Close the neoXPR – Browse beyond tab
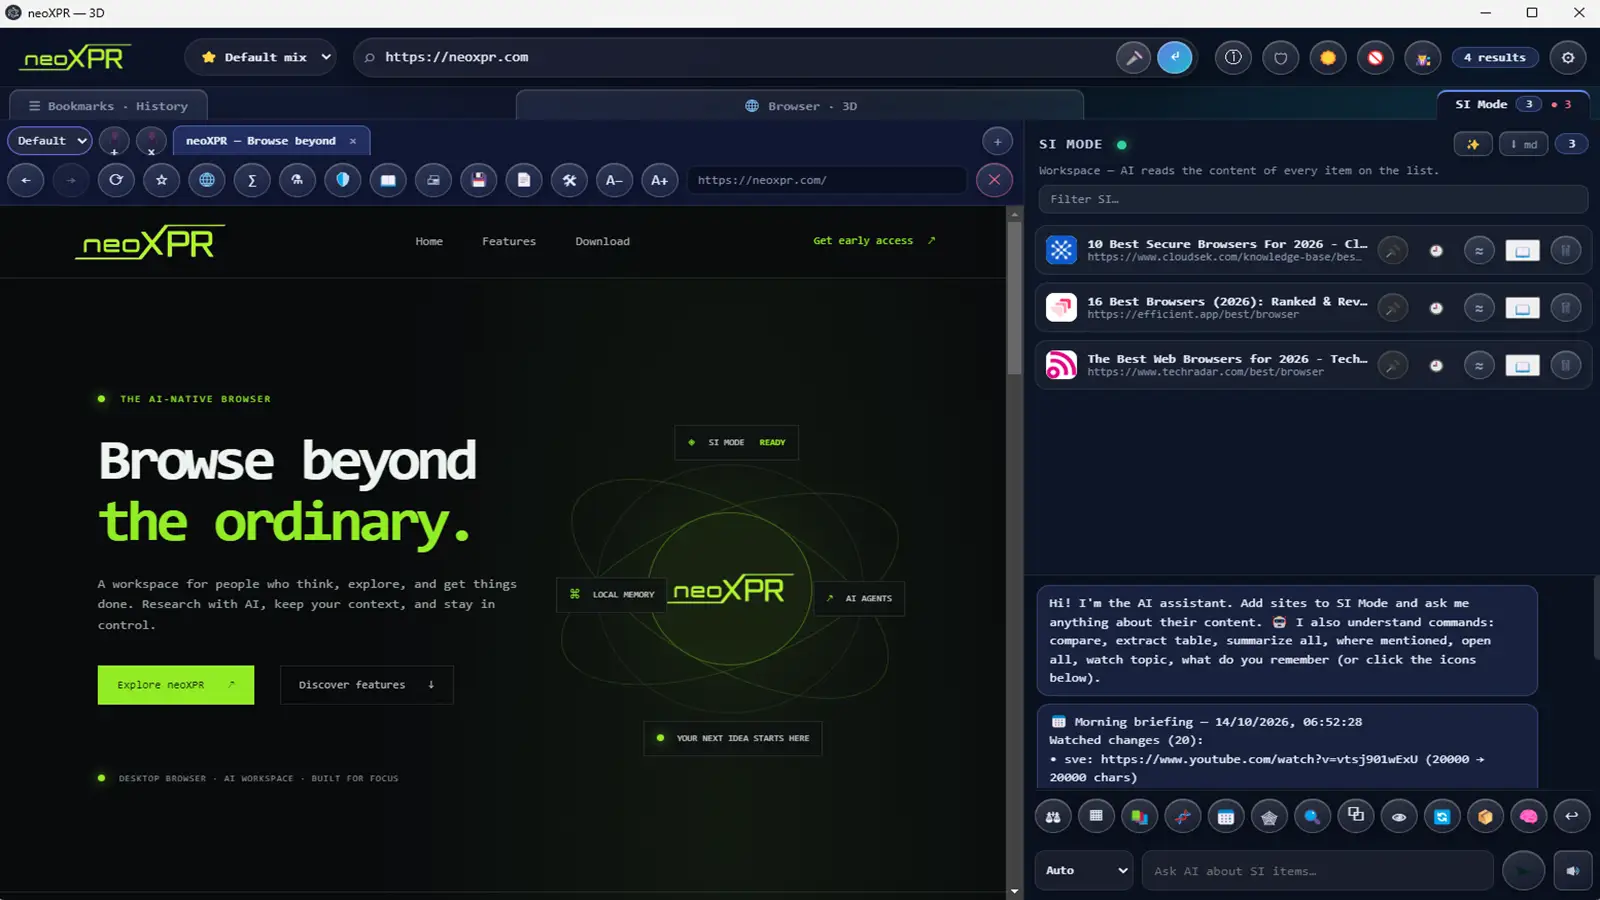Viewport: 1600px width, 900px height. 353,141
